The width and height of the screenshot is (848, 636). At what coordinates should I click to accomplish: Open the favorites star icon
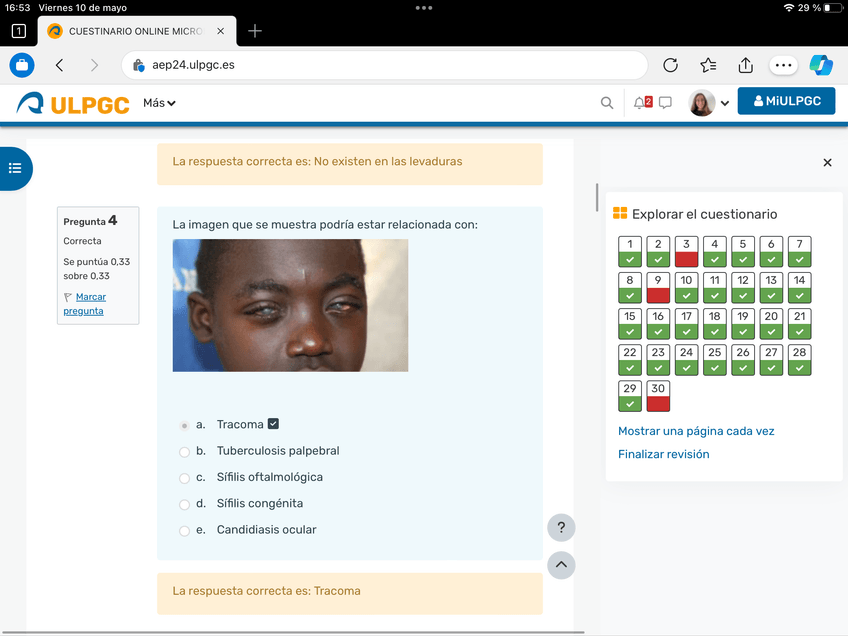(708, 65)
